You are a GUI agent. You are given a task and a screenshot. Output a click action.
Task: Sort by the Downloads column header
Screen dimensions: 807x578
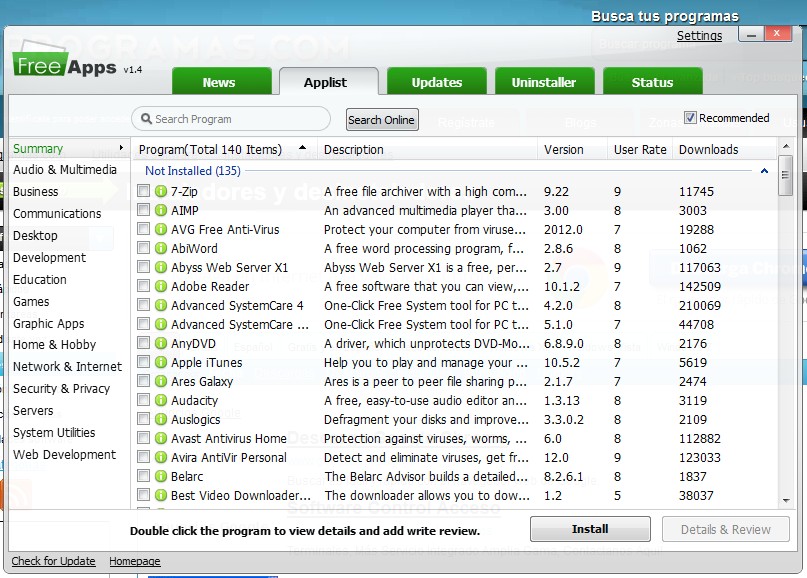pyautogui.click(x=709, y=149)
